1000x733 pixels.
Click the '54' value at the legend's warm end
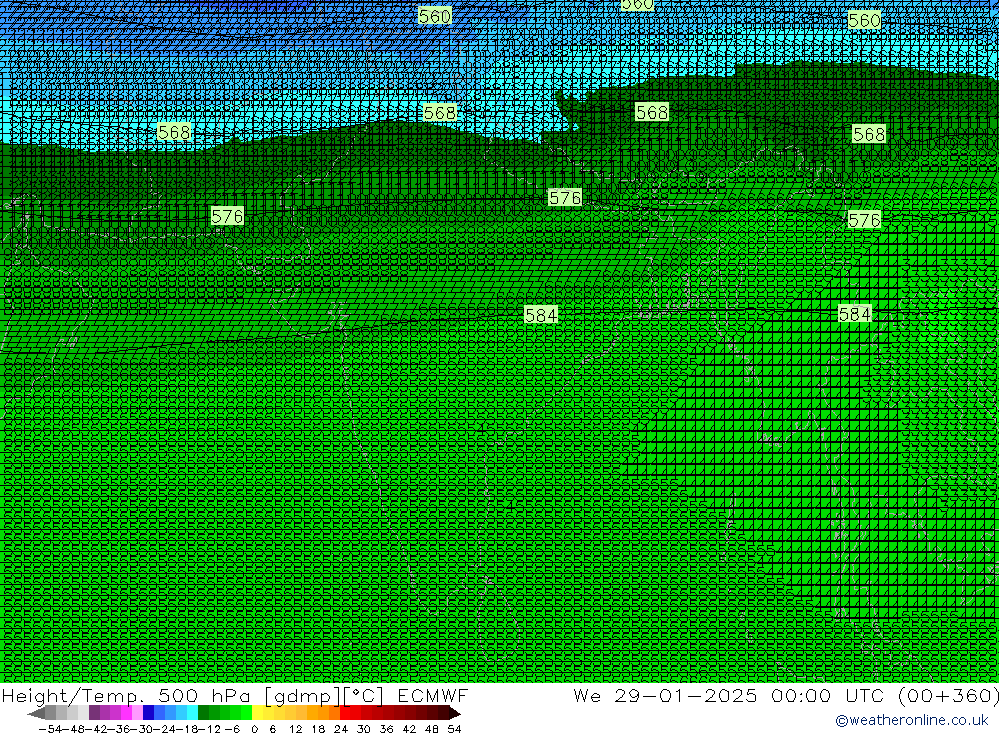(454, 729)
